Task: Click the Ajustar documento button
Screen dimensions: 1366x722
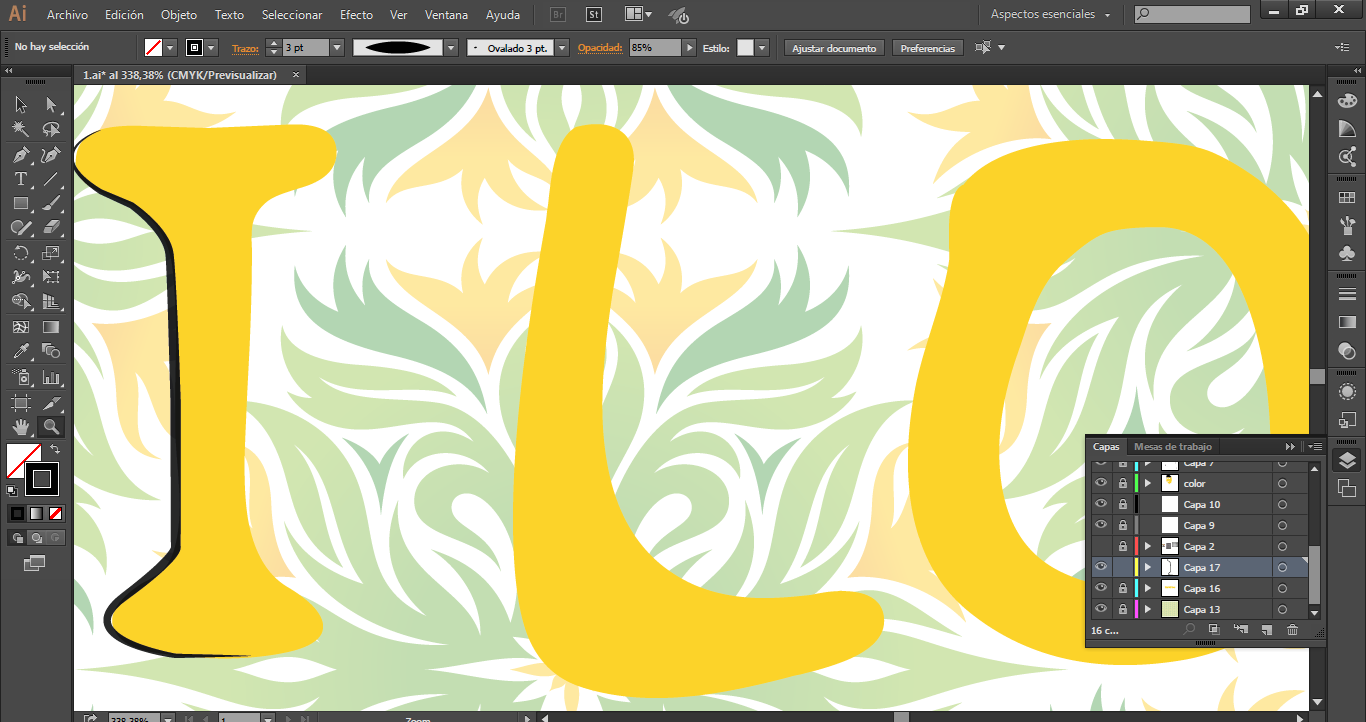Action: (x=834, y=48)
